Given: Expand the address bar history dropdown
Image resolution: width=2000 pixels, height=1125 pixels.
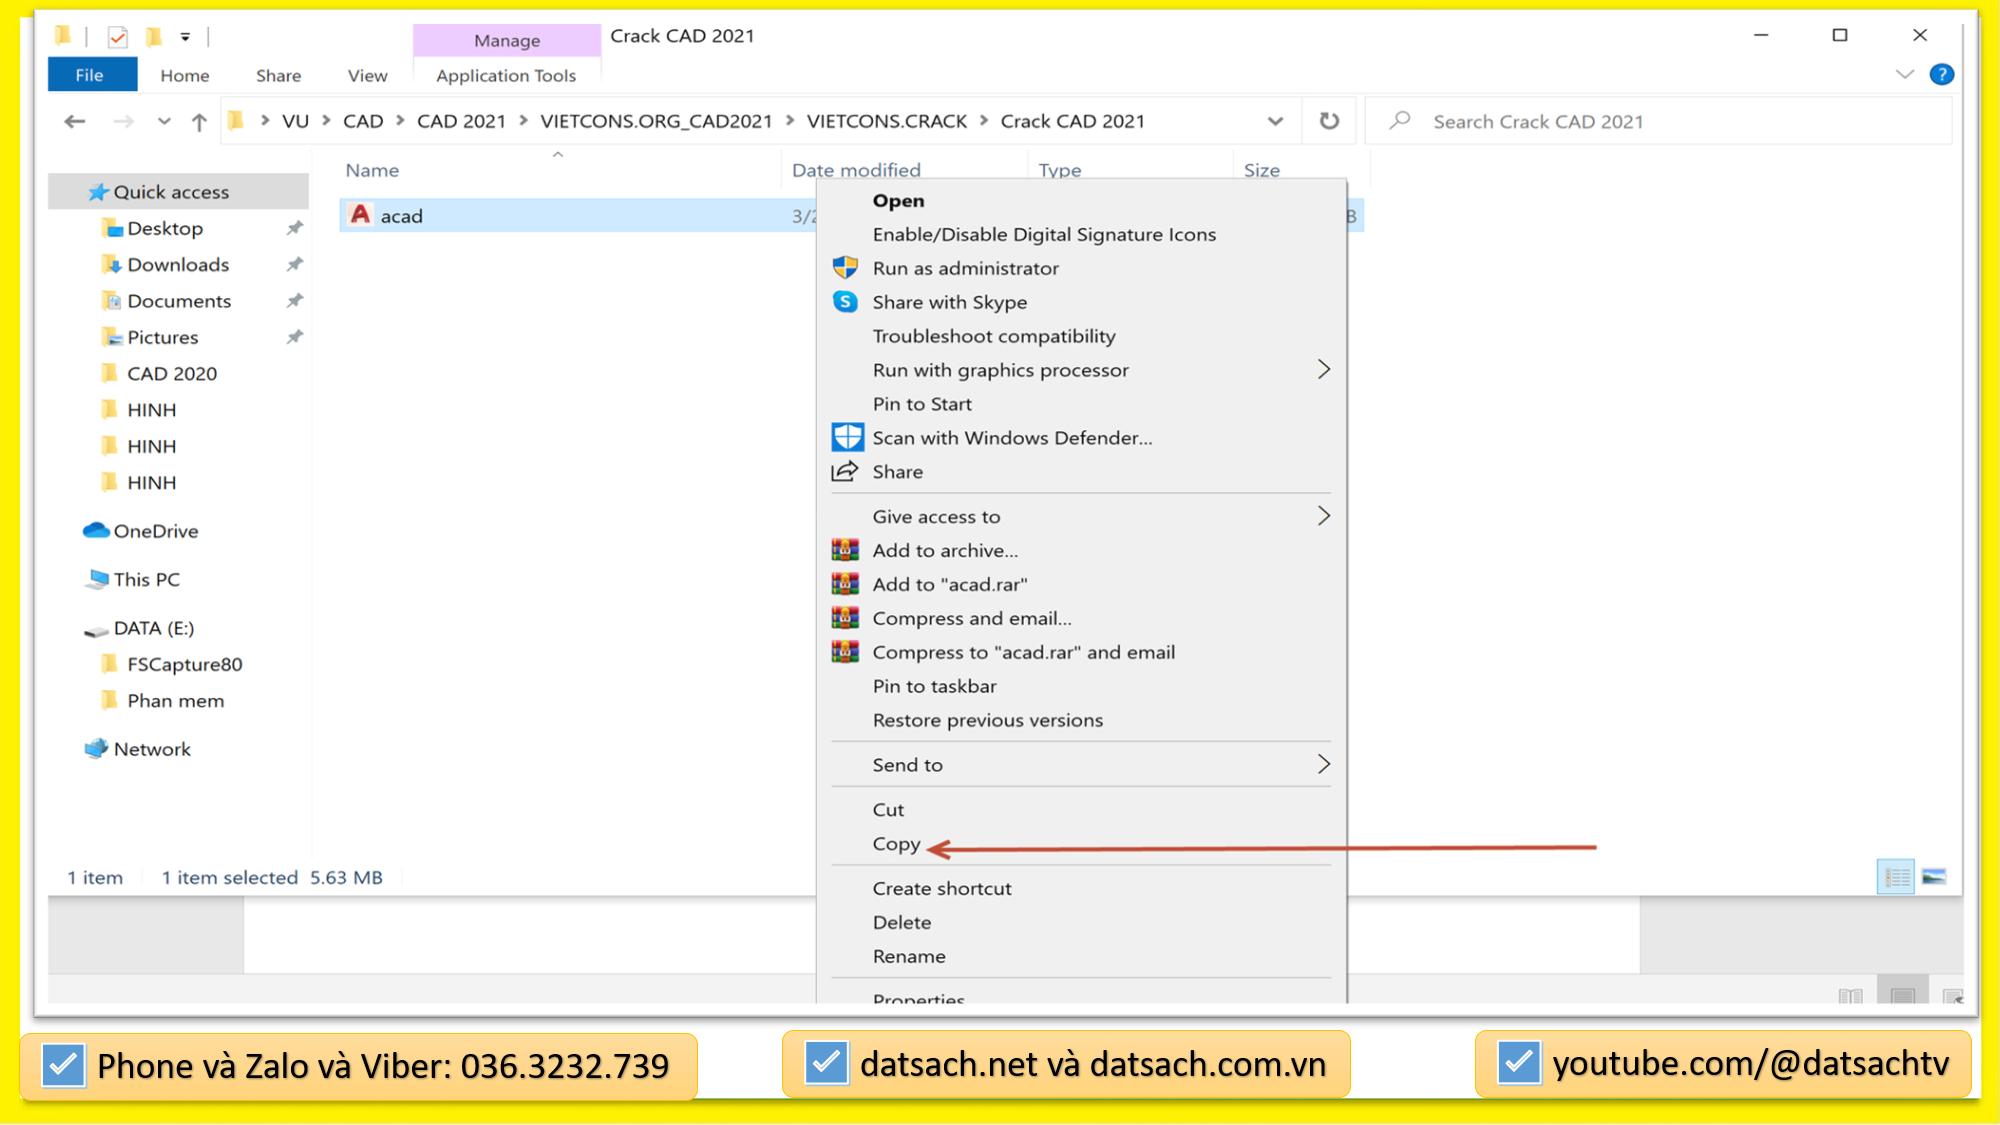Looking at the screenshot, I should tap(1275, 121).
